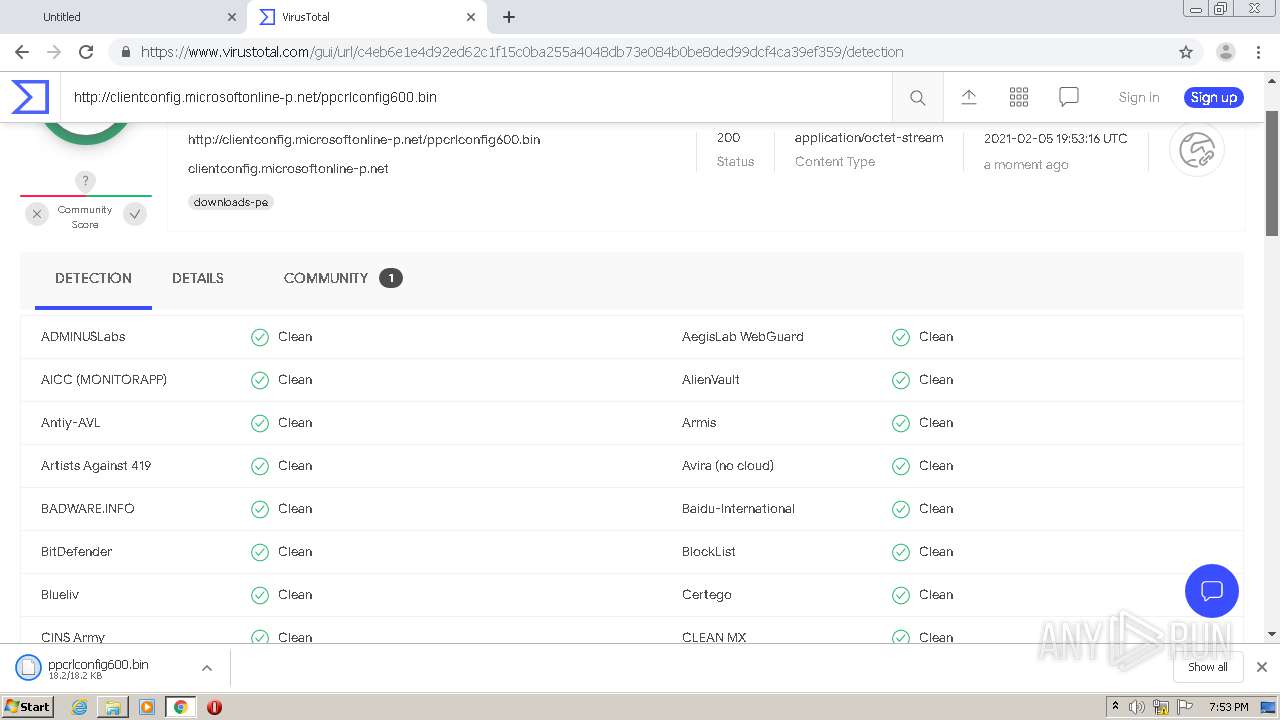Image resolution: width=1280 pixels, height=720 pixels.
Task: Open the Chrome profile avatar icon
Action: (1225, 52)
